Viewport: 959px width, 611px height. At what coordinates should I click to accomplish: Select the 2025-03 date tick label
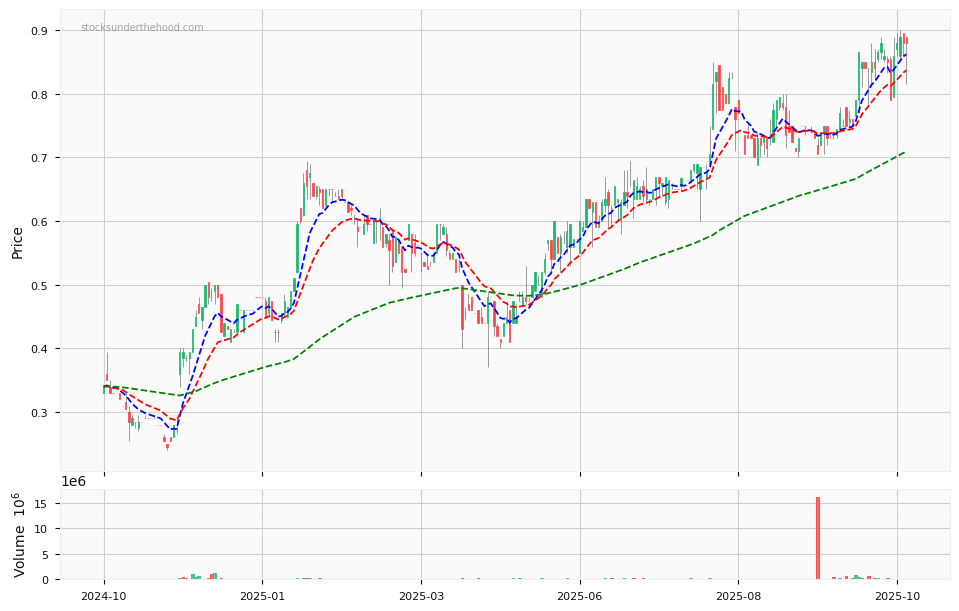click(x=421, y=595)
